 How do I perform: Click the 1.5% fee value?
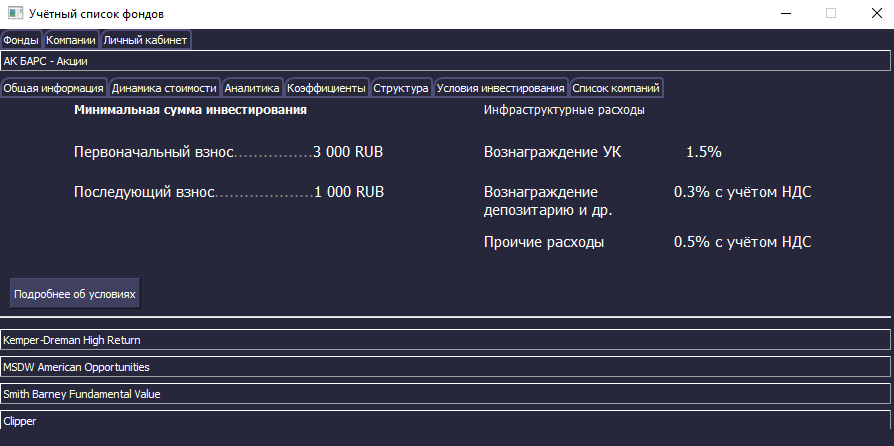click(x=704, y=152)
